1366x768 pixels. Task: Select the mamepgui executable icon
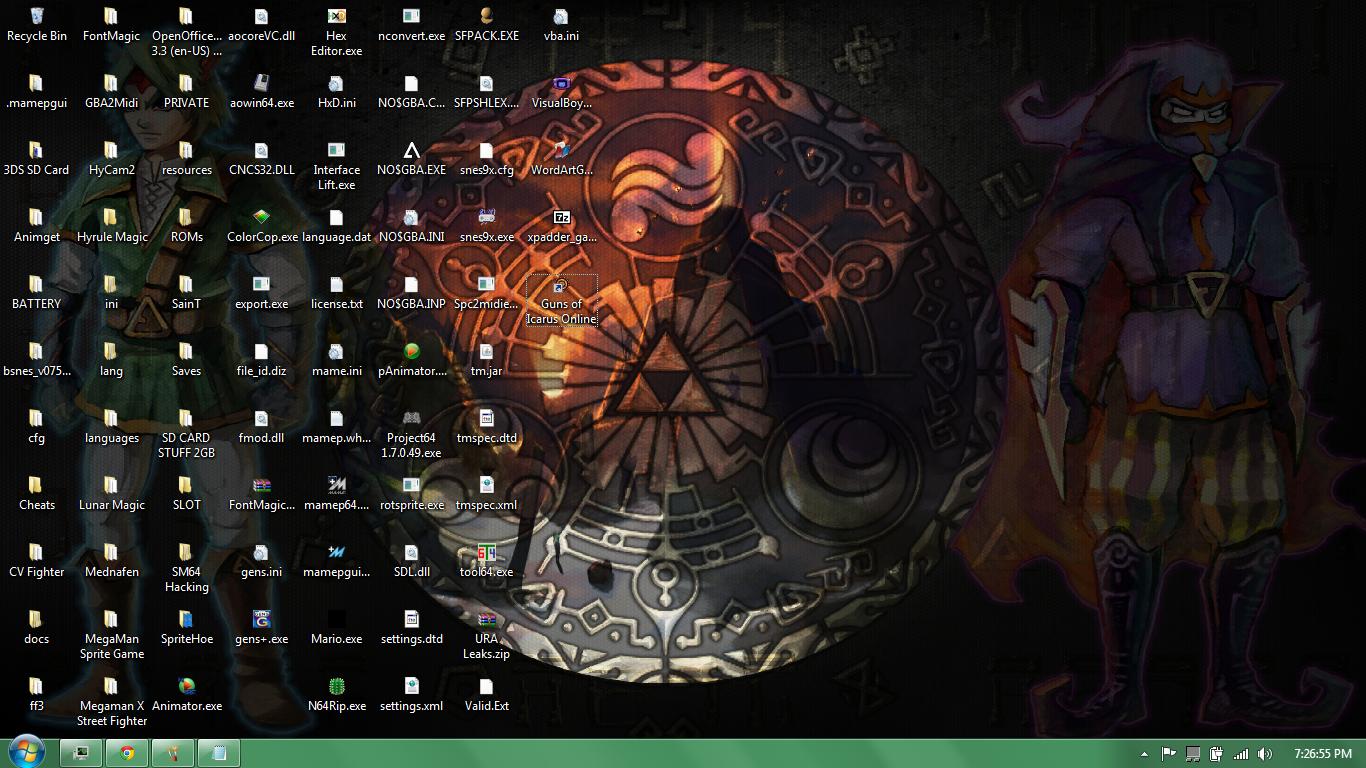(x=336, y=562)
